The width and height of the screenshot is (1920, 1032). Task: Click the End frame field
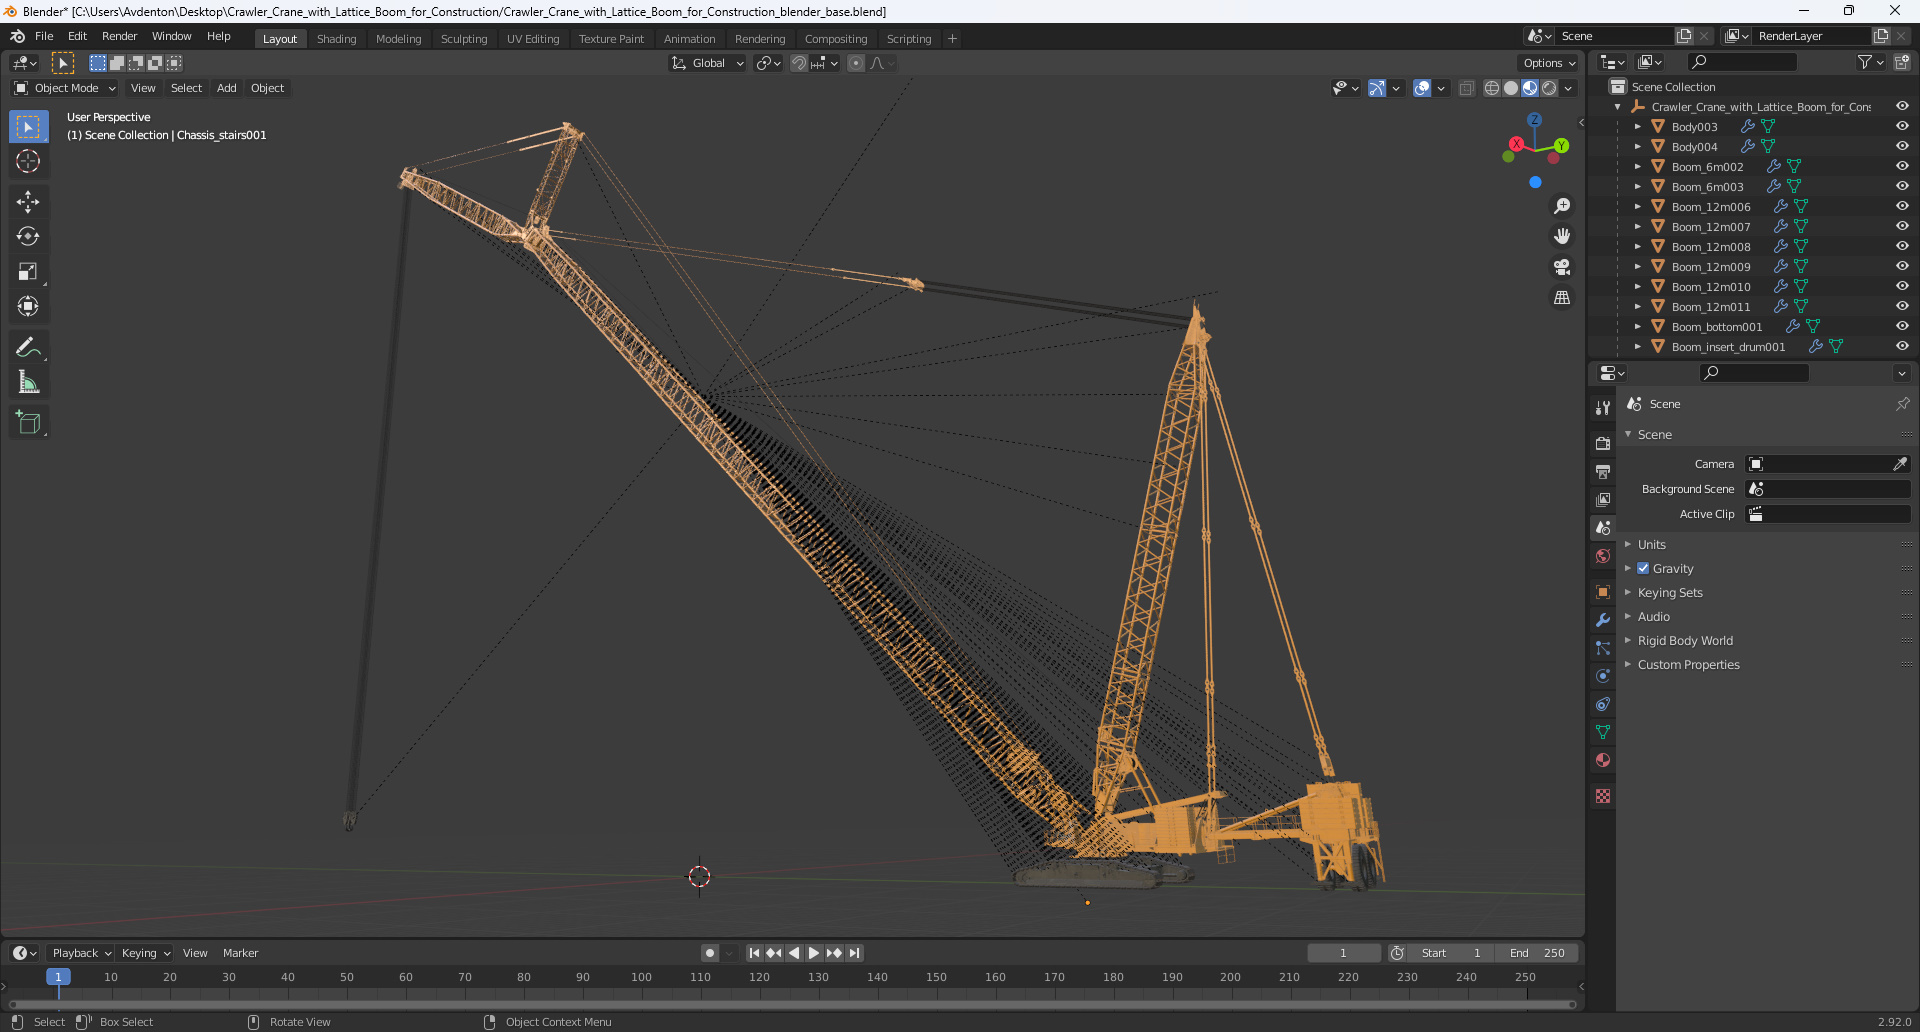click(x=1537, y=953)
